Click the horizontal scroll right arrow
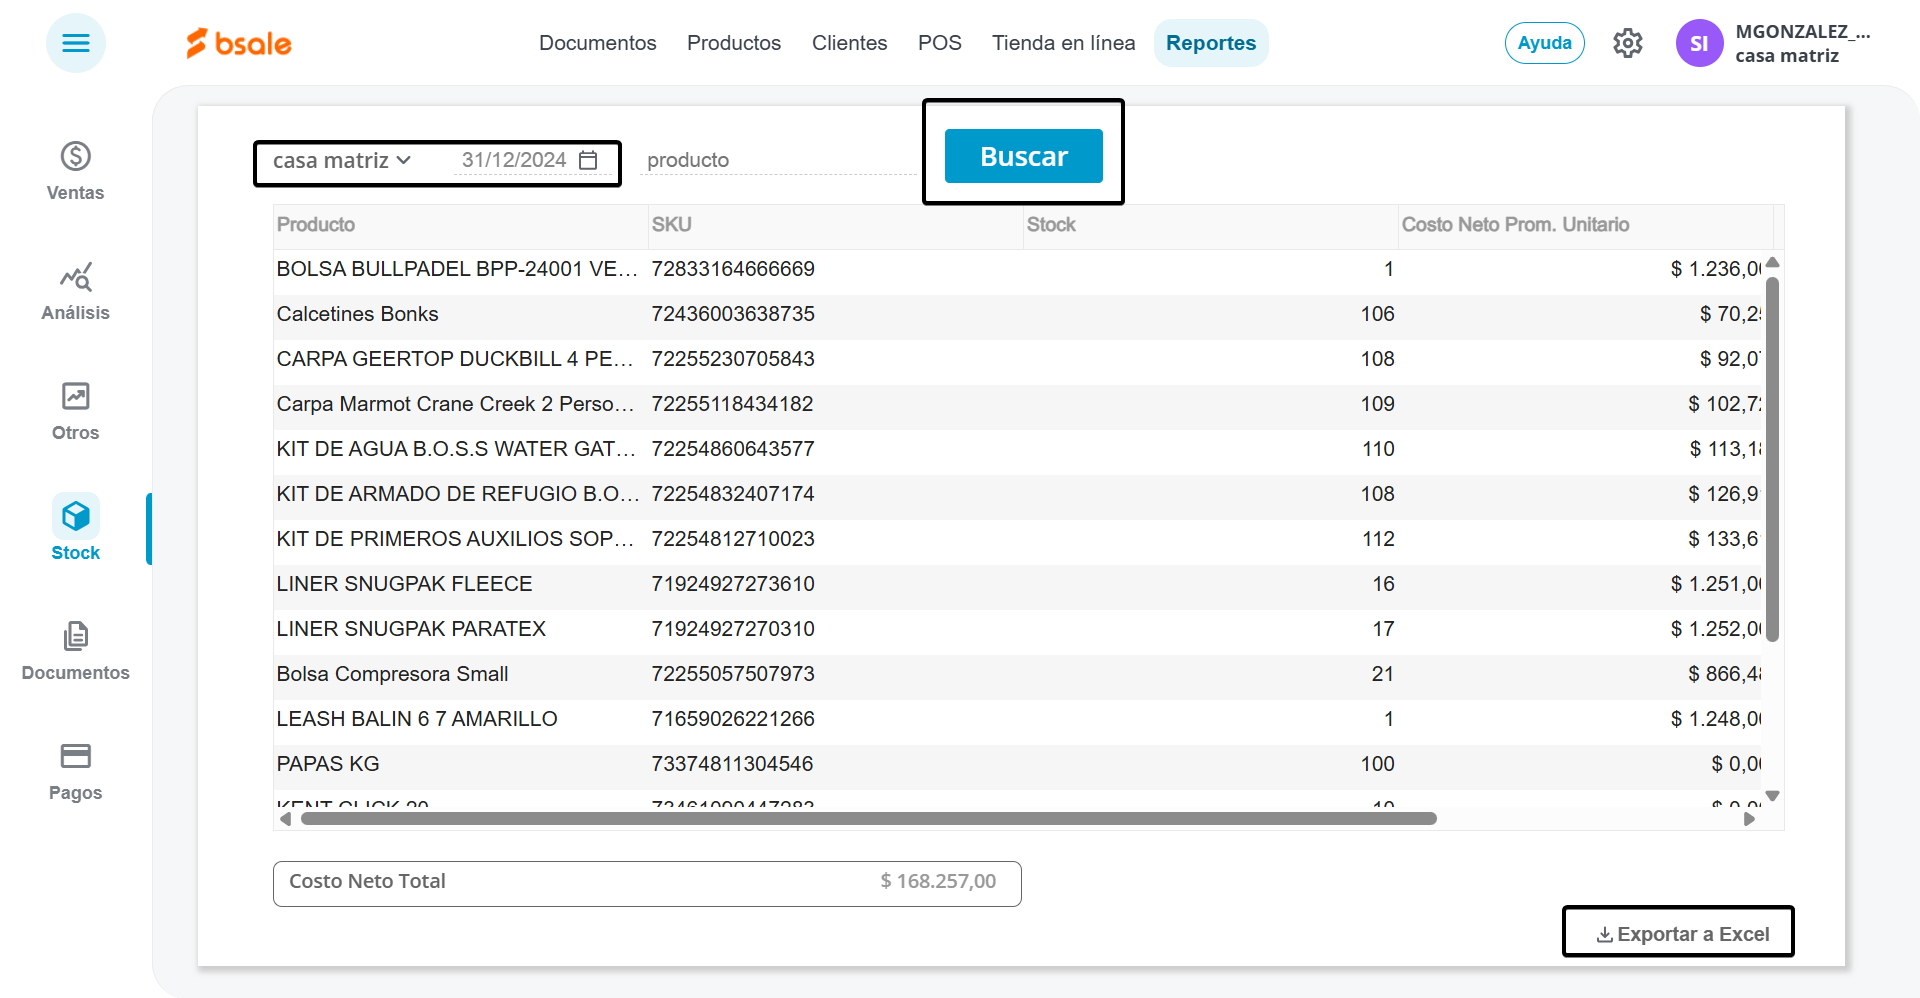Viewport: 1920px width, 998px height. click(x=1749, y=819)
